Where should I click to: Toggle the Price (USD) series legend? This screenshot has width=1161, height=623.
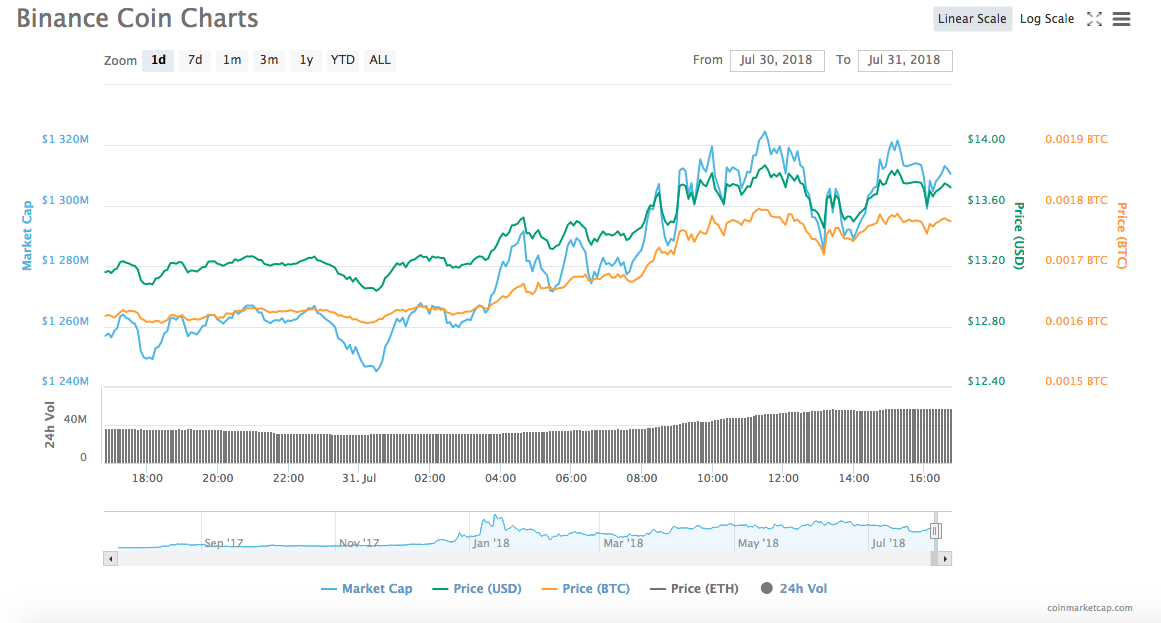pos(477,589)
